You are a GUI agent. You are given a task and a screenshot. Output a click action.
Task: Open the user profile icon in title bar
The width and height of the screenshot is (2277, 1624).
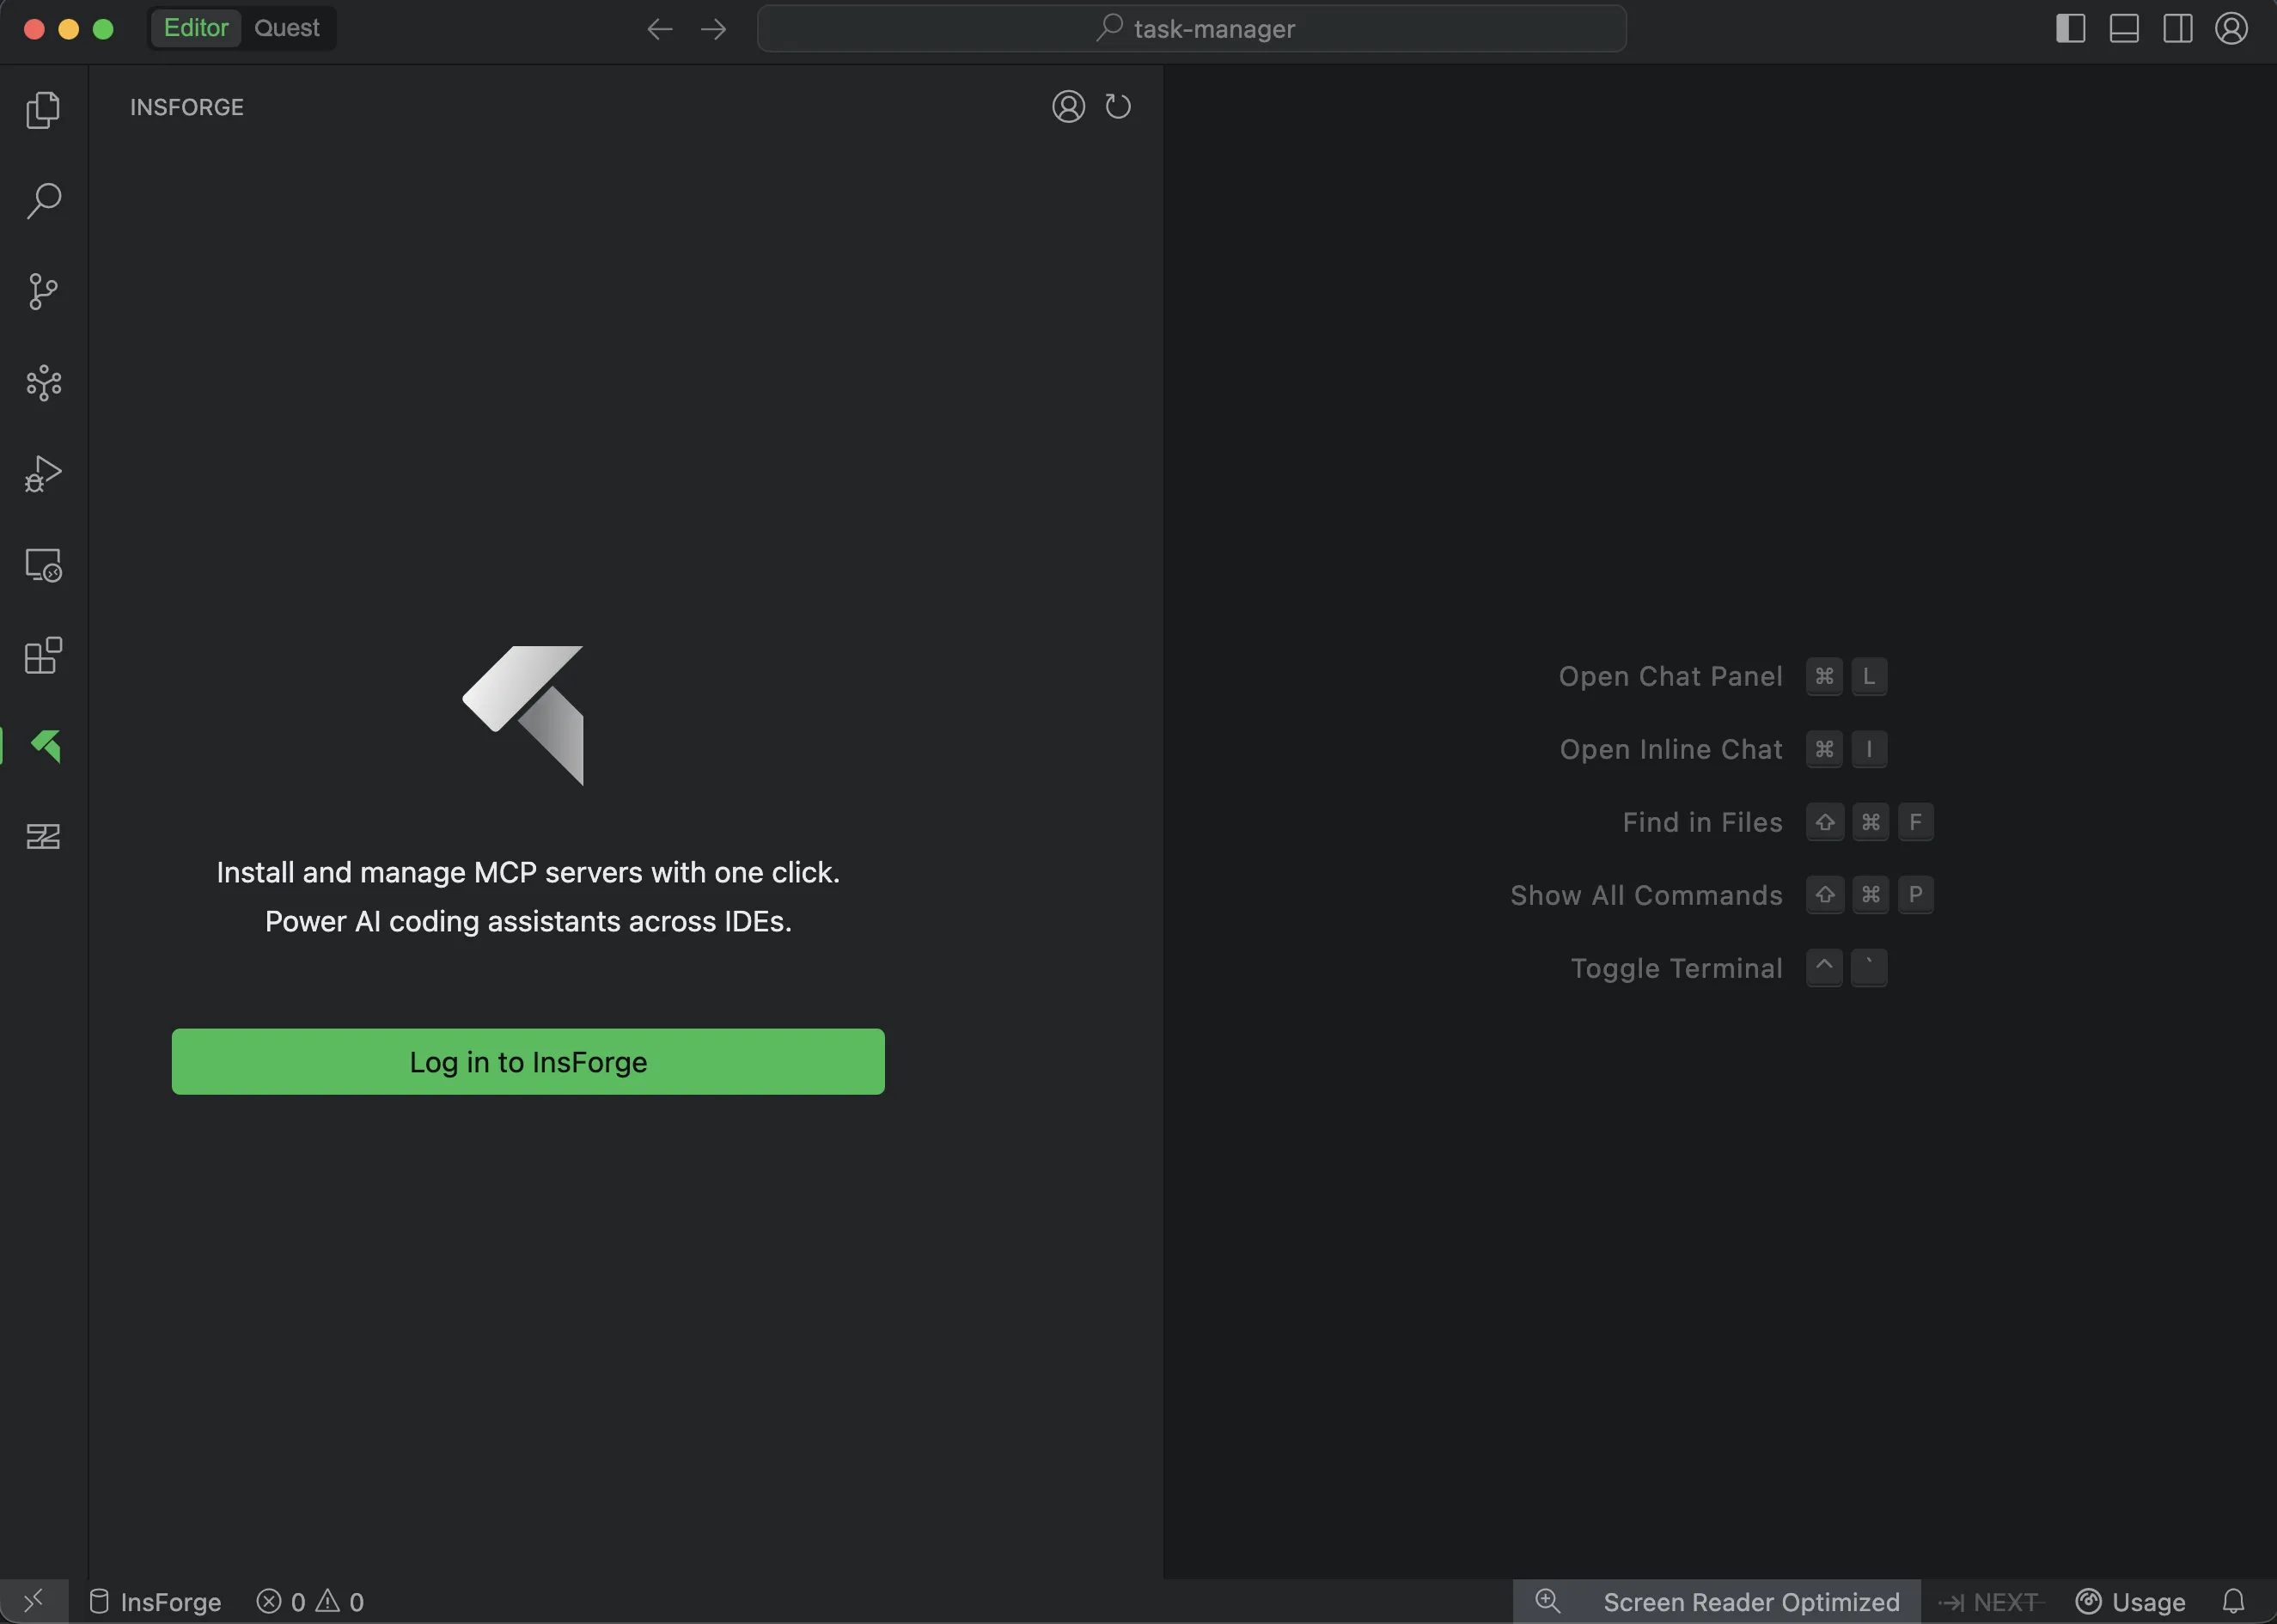pos(2231,28)
